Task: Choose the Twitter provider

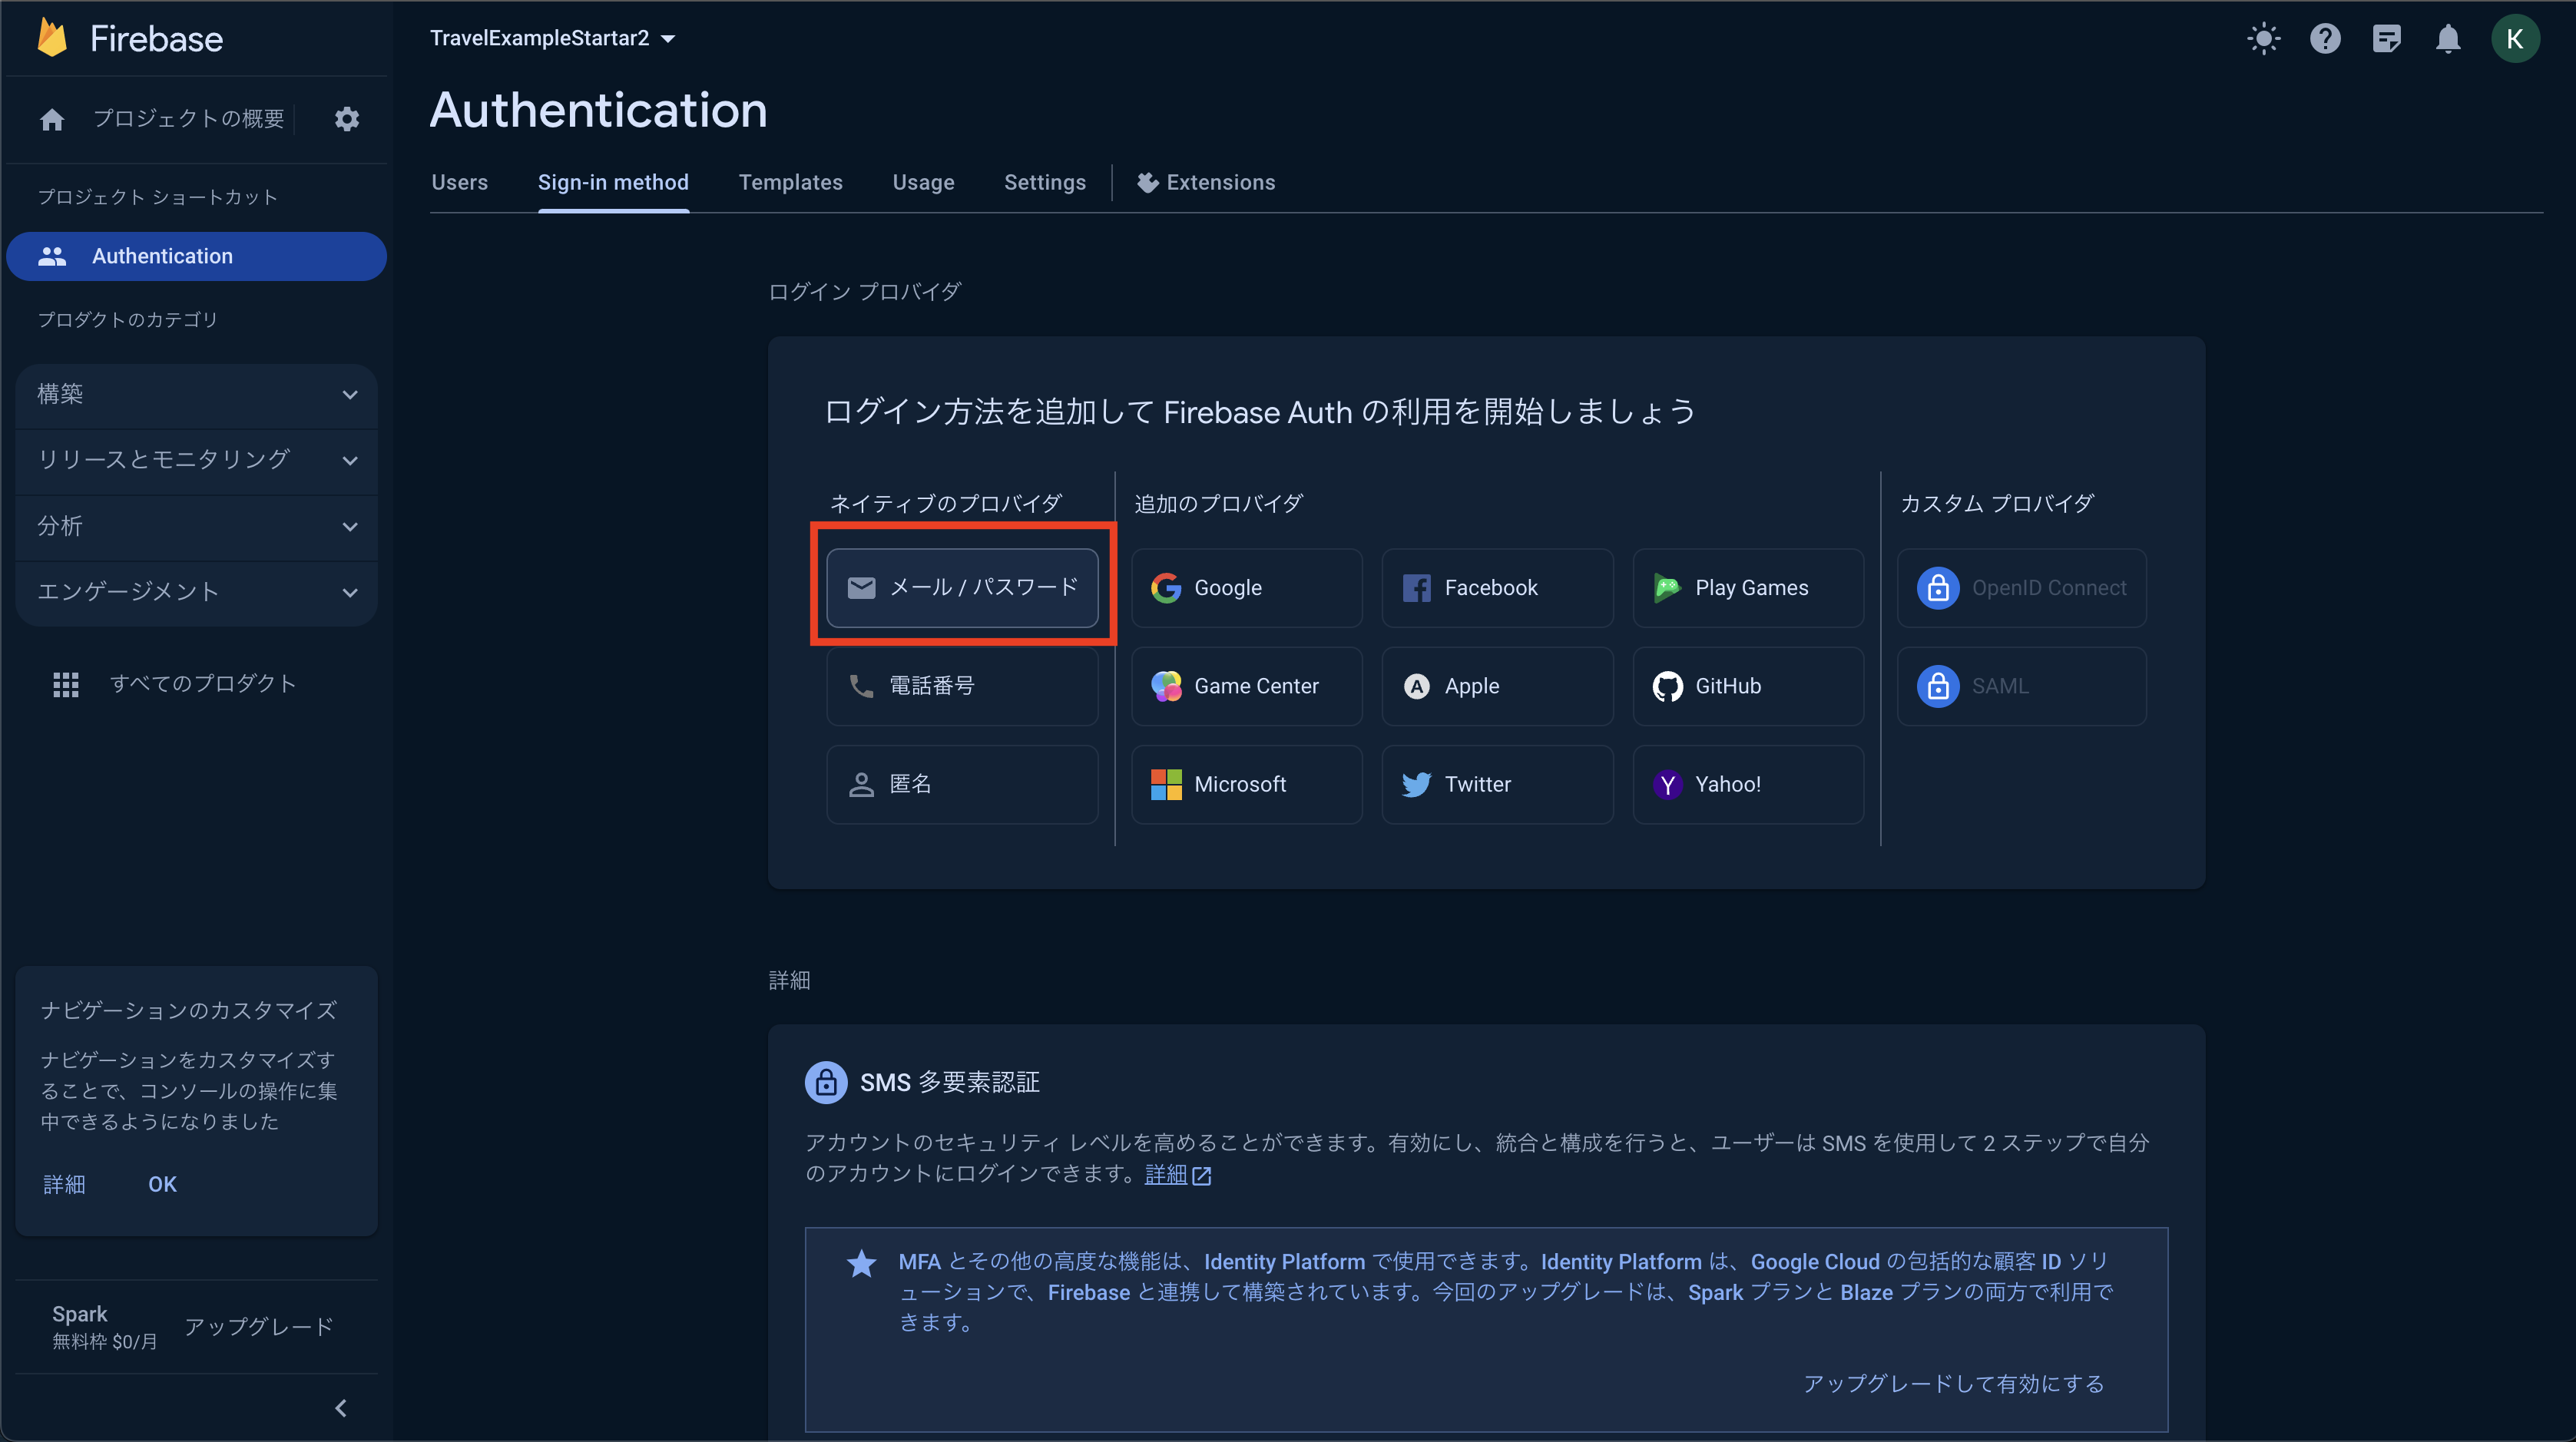Action: coord(1496,784)
